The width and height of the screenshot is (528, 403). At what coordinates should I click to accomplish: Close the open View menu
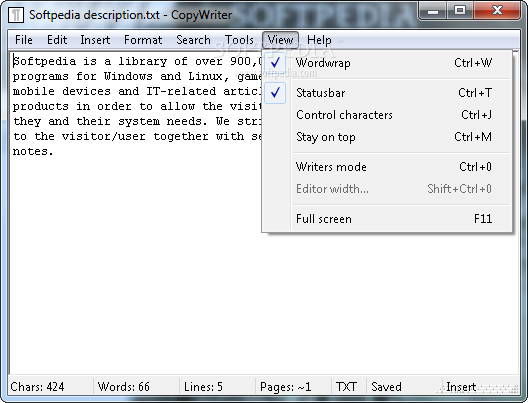(280, 40)
